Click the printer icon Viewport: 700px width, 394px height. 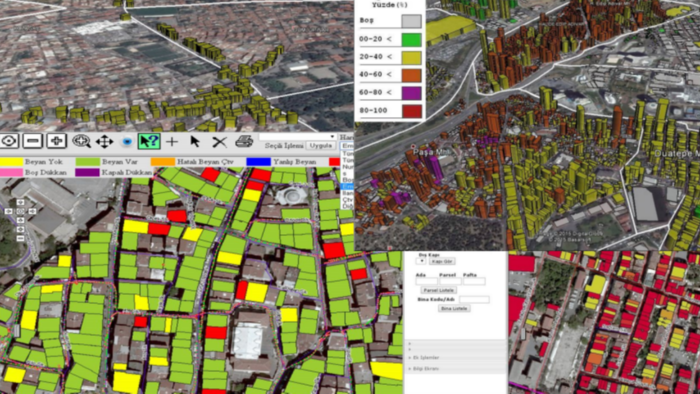pyautogui.click(x=244, y=141)
